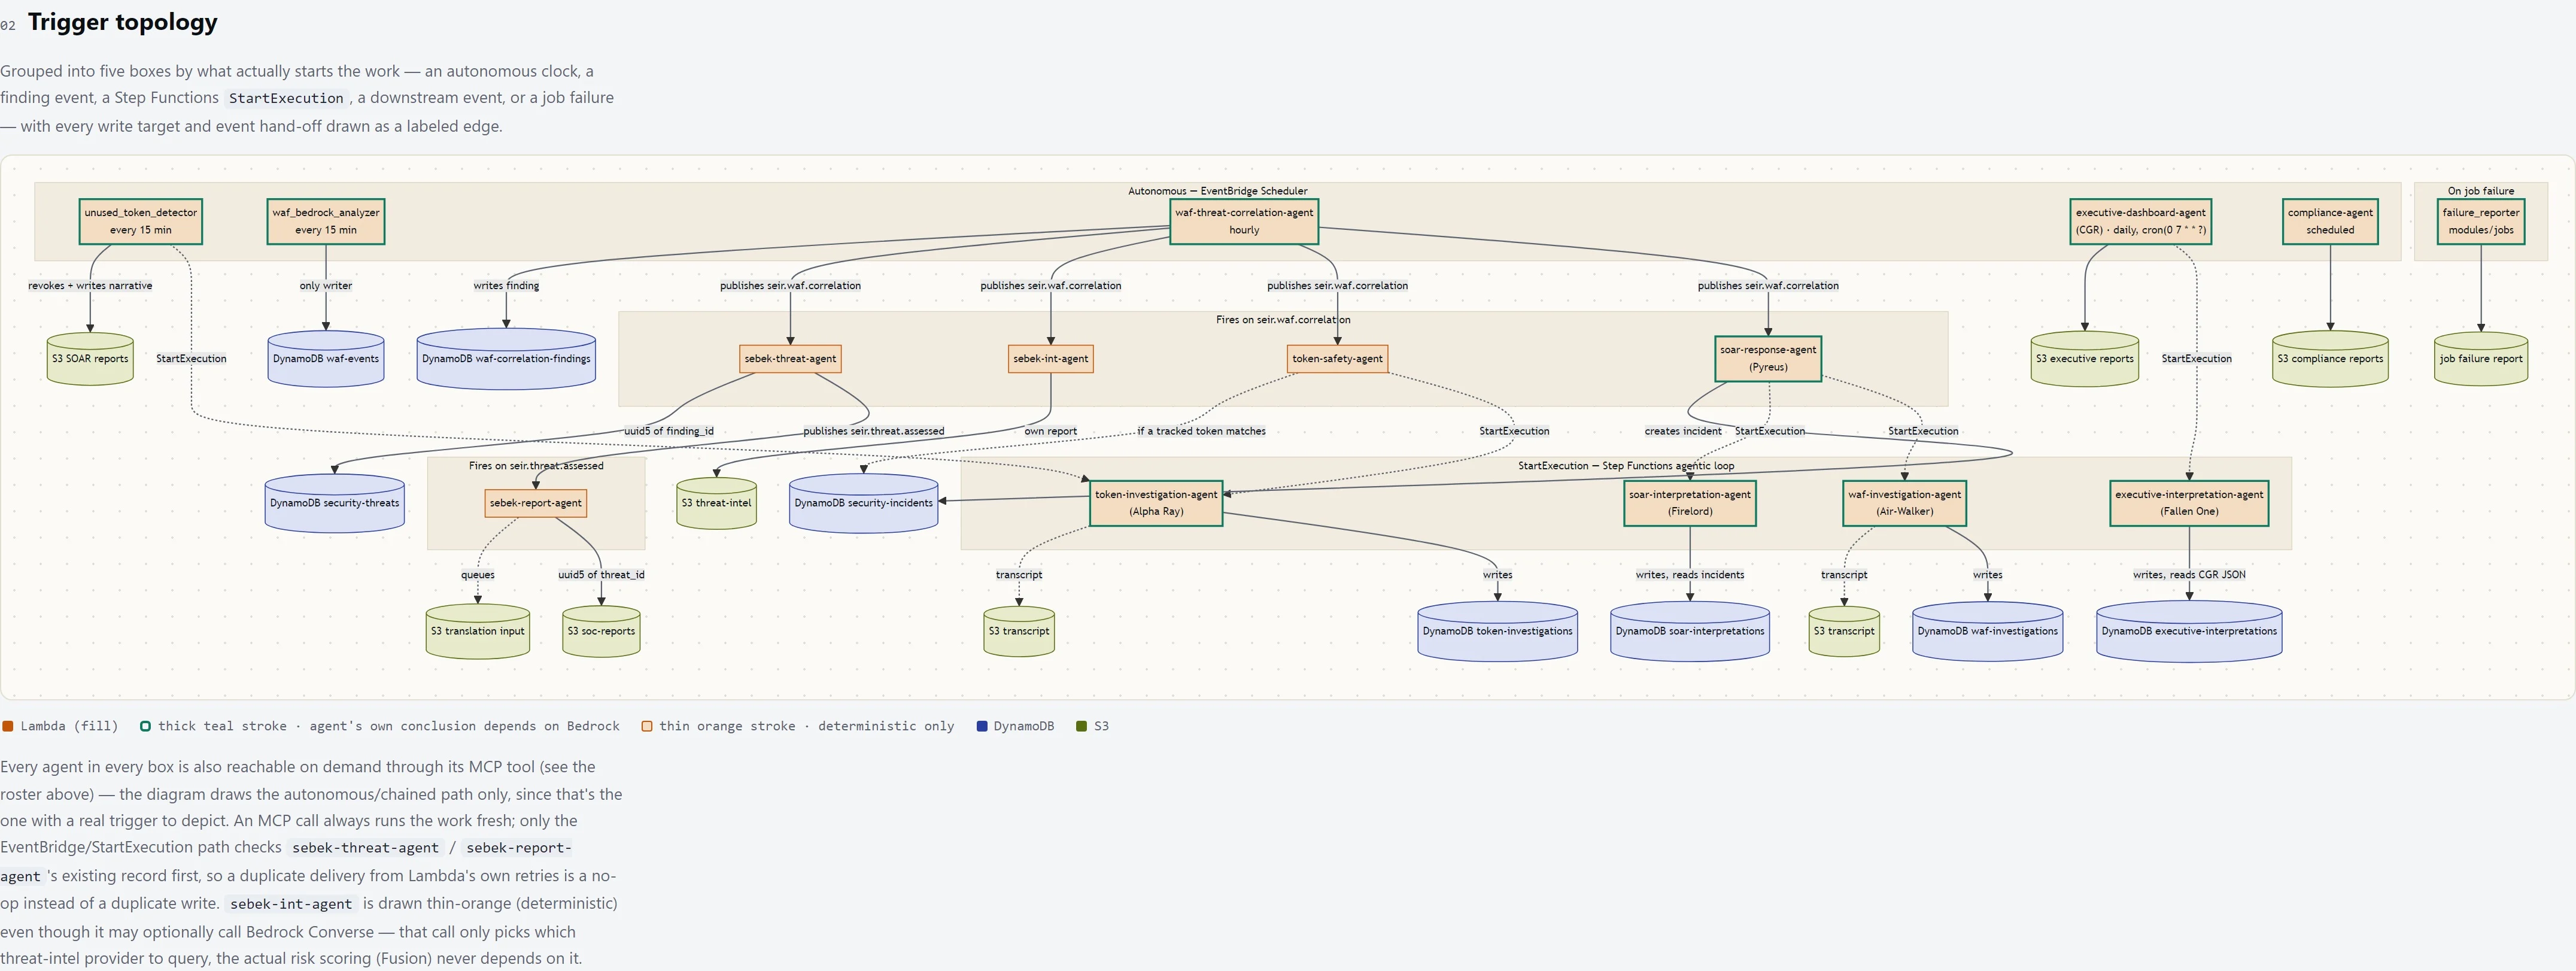Click the green S3 legend swatch
Image resolution: width=2576 pixels, height=971 pixels.
pos(1081,726)
